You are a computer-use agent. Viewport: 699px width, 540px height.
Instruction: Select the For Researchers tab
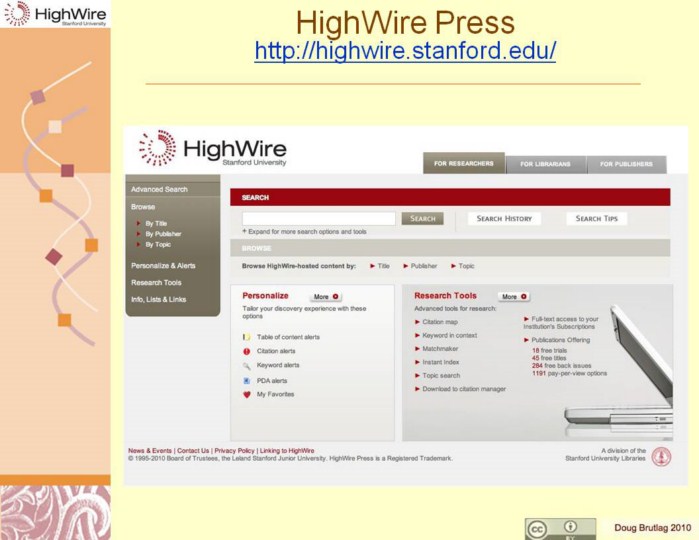tap(464, 164)
